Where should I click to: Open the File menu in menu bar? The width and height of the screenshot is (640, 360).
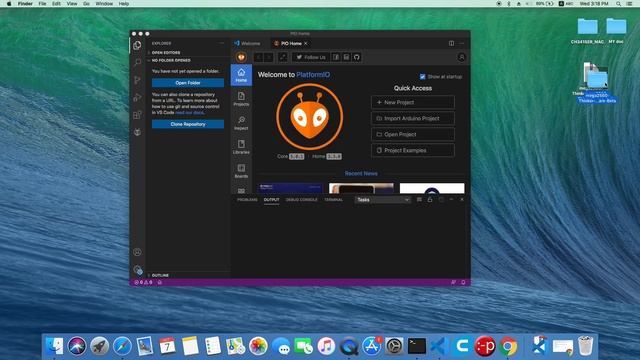tap(42, 4)
